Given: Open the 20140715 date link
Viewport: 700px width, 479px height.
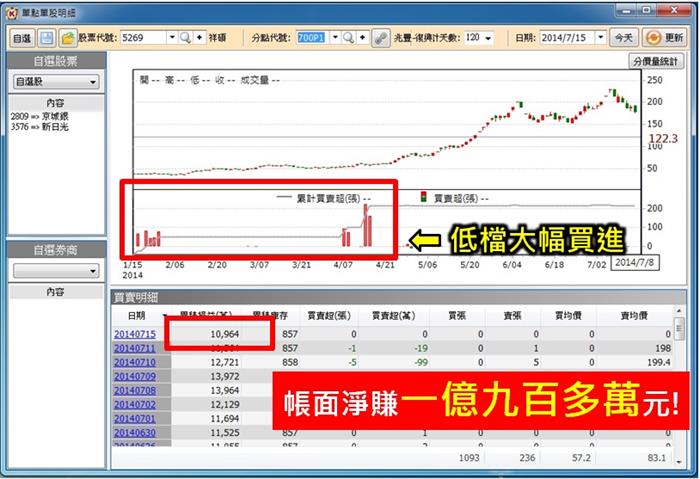Looking at the screenshot, I should pos(135,334).
